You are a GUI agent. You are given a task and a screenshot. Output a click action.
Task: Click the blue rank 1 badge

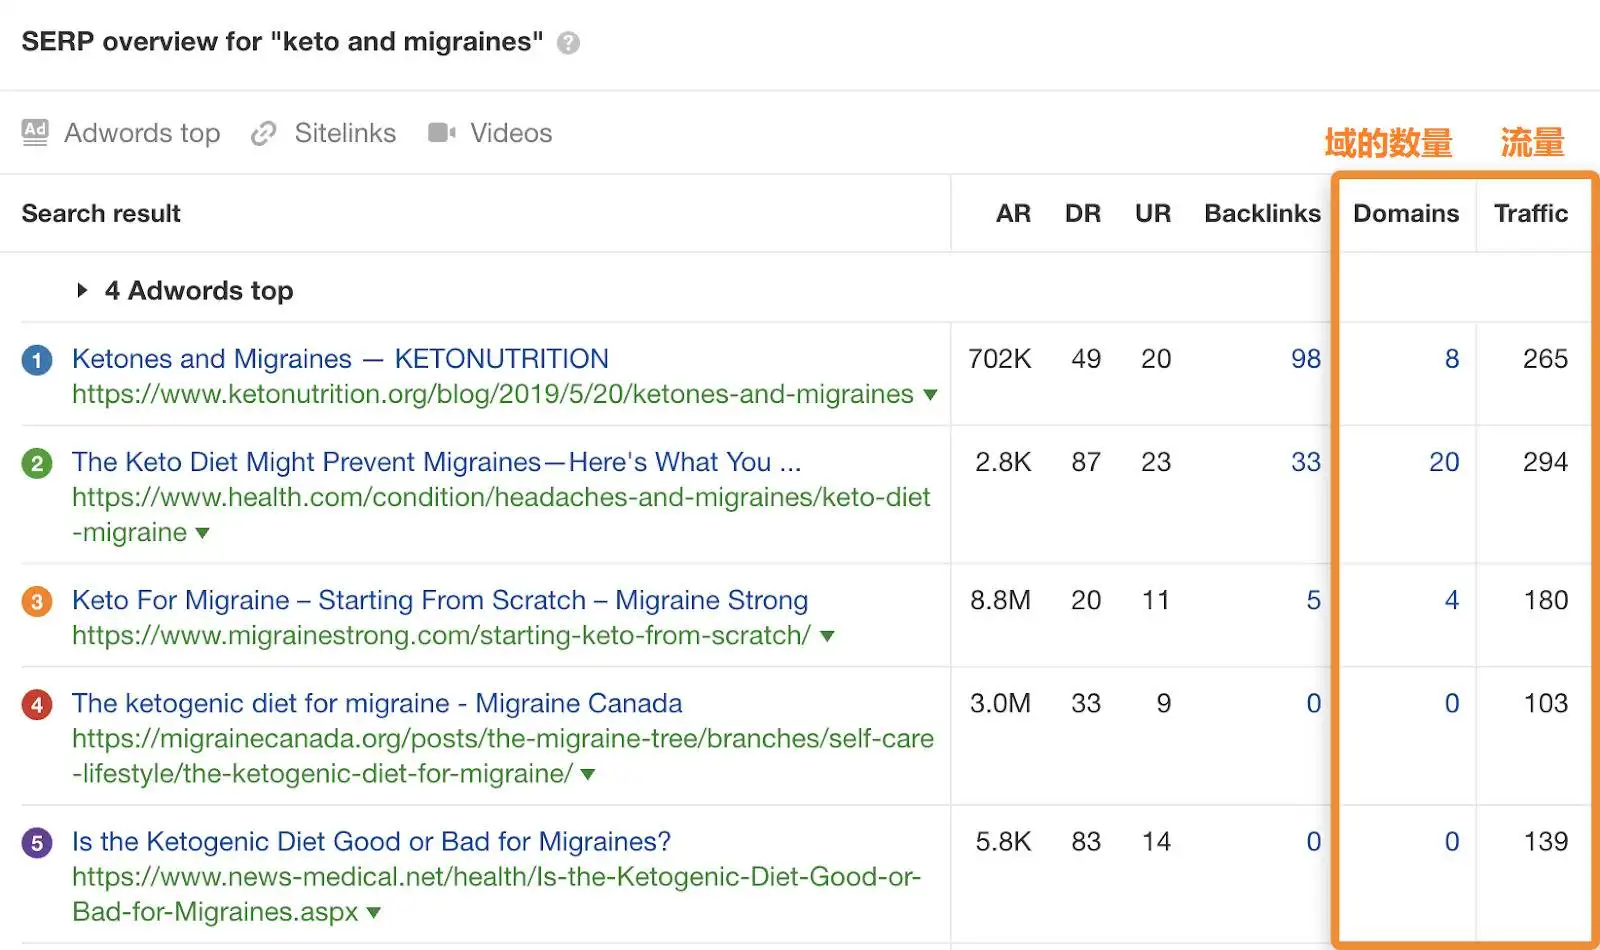pos(37,360)
